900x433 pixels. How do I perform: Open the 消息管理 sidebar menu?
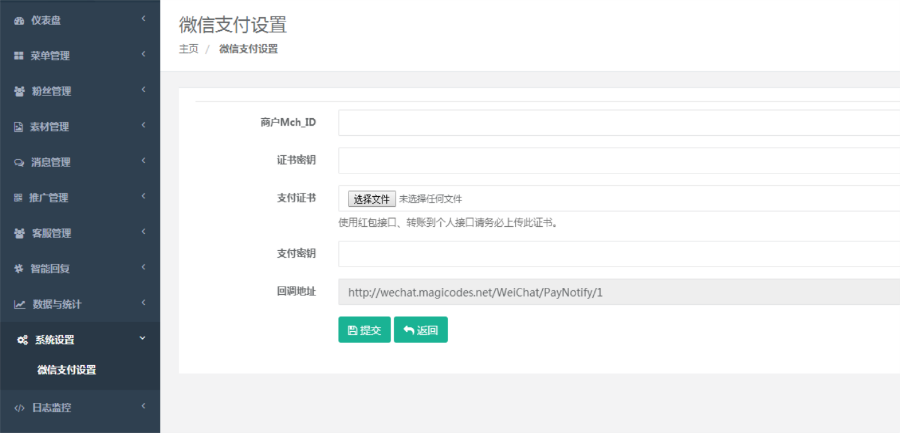coord(80,163)
